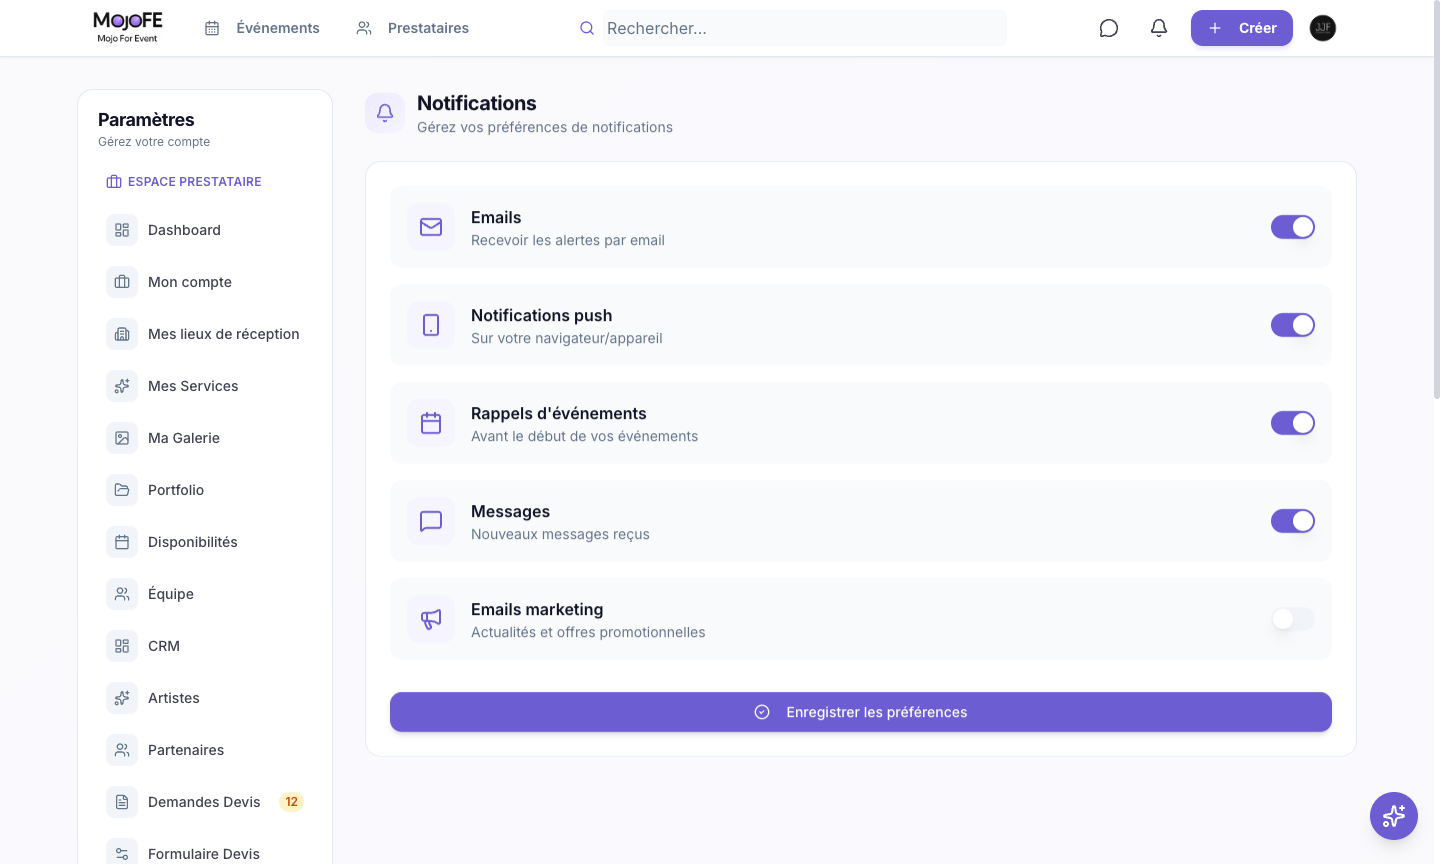Open Mes Services section
The height and width of the screenshot is (864, 1440).
click(x=205, y=386)
